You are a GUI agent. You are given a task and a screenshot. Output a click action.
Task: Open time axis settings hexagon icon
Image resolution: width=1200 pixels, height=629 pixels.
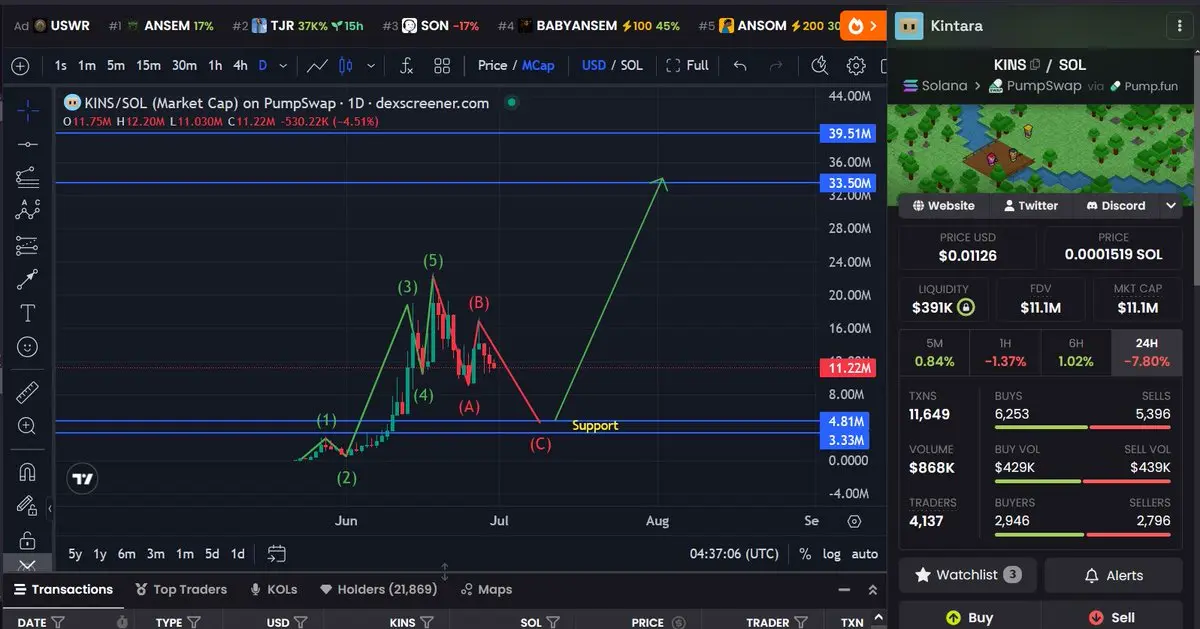[854, 521]
